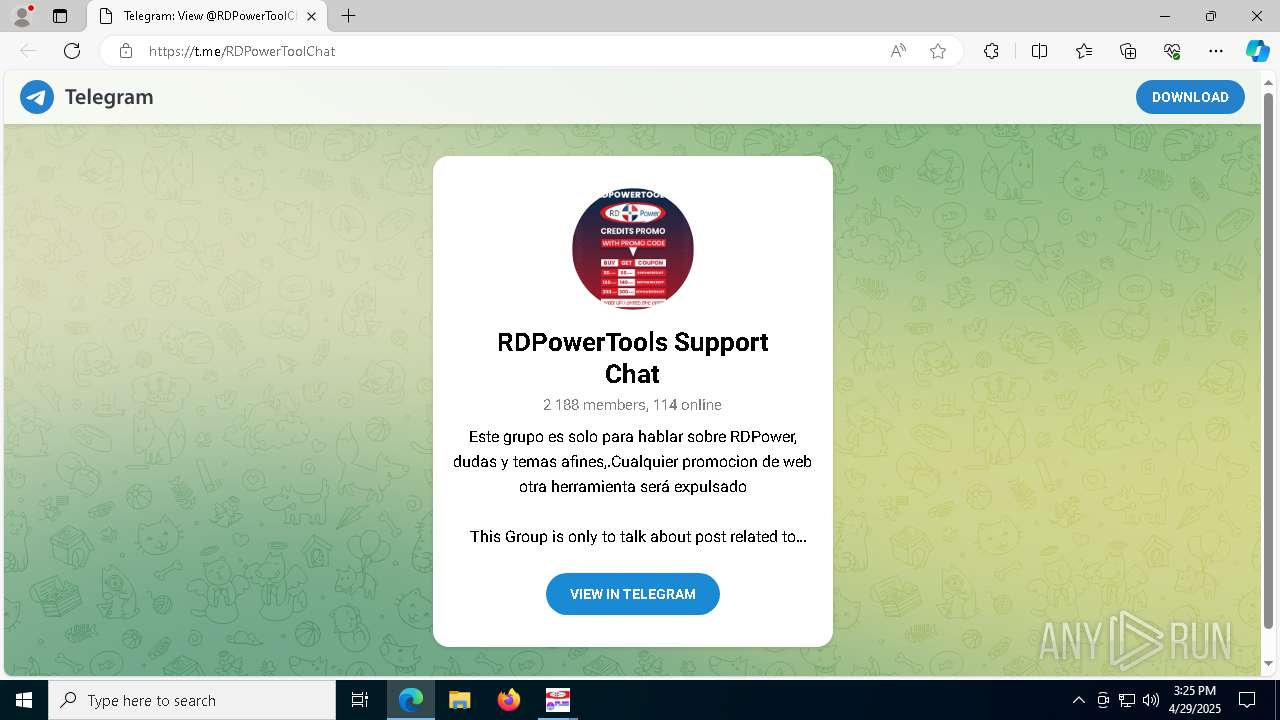Open the tab actions menu icon
The image size is (1280, 720).
point(60,16)
